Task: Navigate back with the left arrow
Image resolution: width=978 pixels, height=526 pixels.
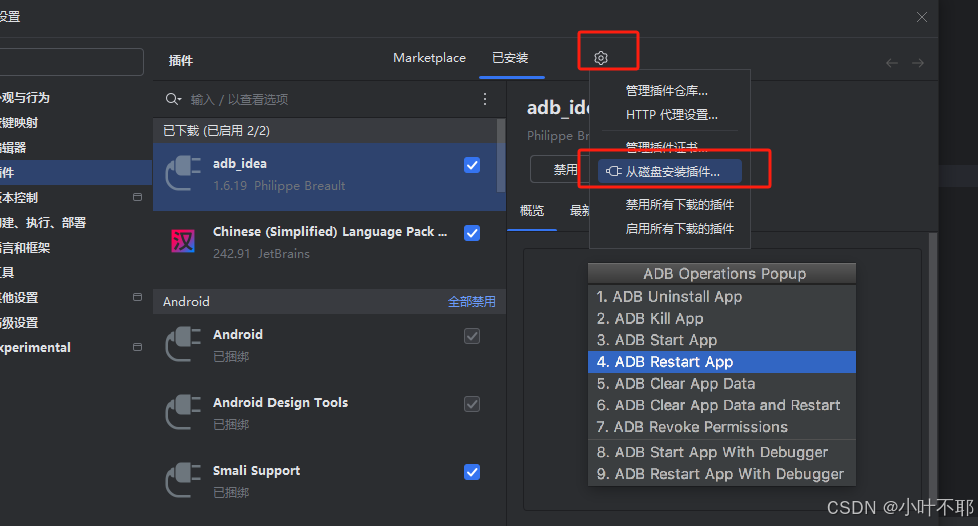Action: 892,63
